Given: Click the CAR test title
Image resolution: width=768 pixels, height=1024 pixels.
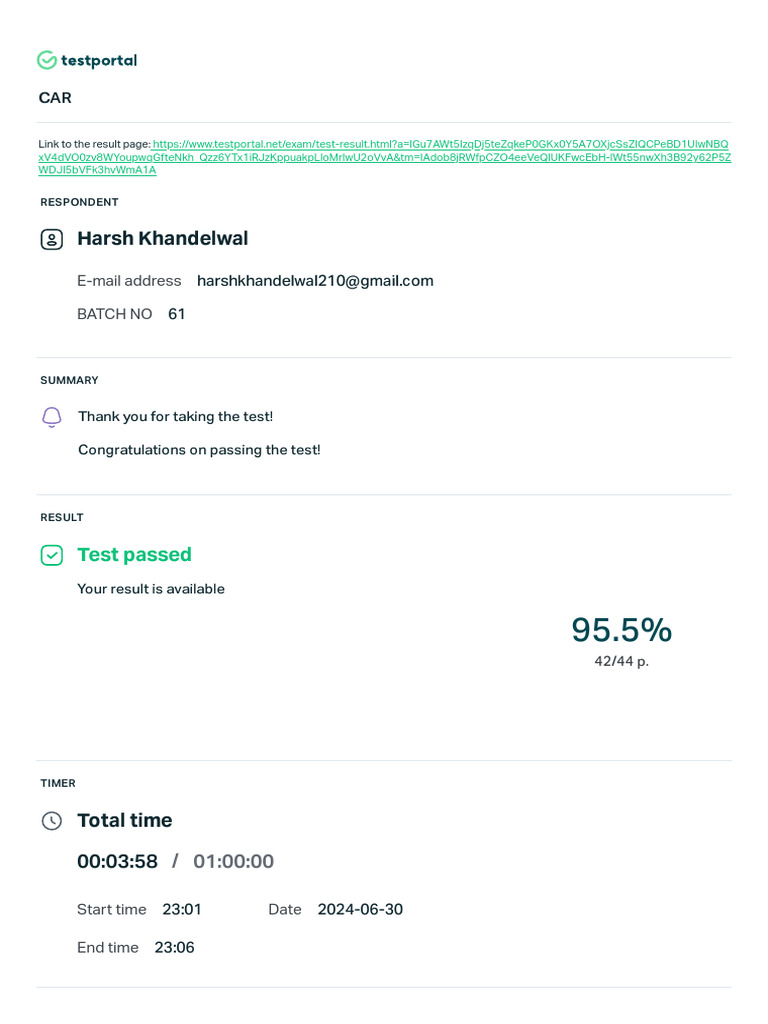Looking at the screenshot, I should (x=55, y=98).
